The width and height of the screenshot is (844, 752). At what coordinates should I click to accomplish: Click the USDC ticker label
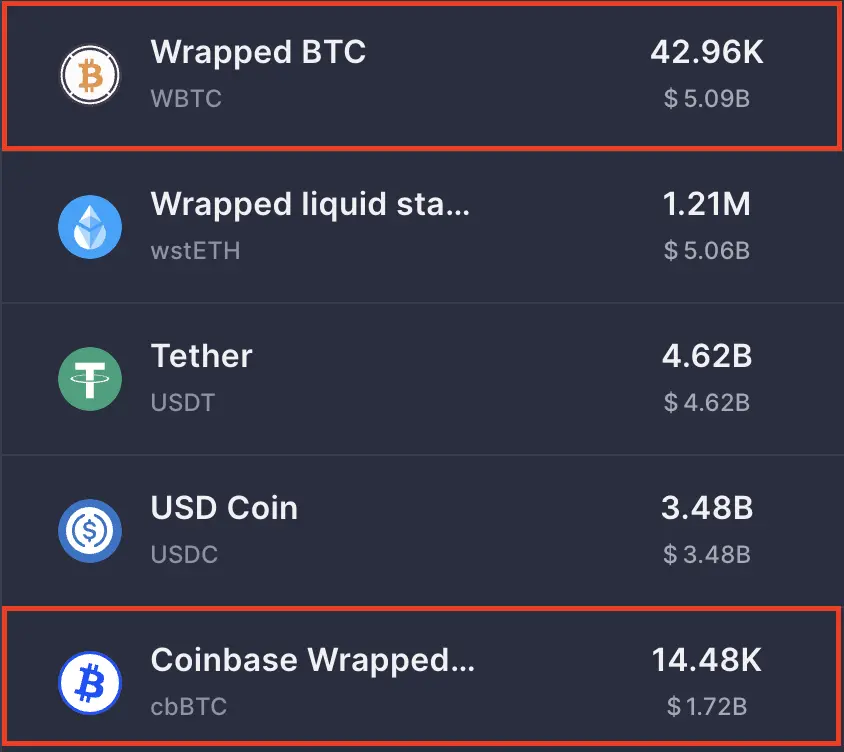pyautogui.click(x=184, y=554)
